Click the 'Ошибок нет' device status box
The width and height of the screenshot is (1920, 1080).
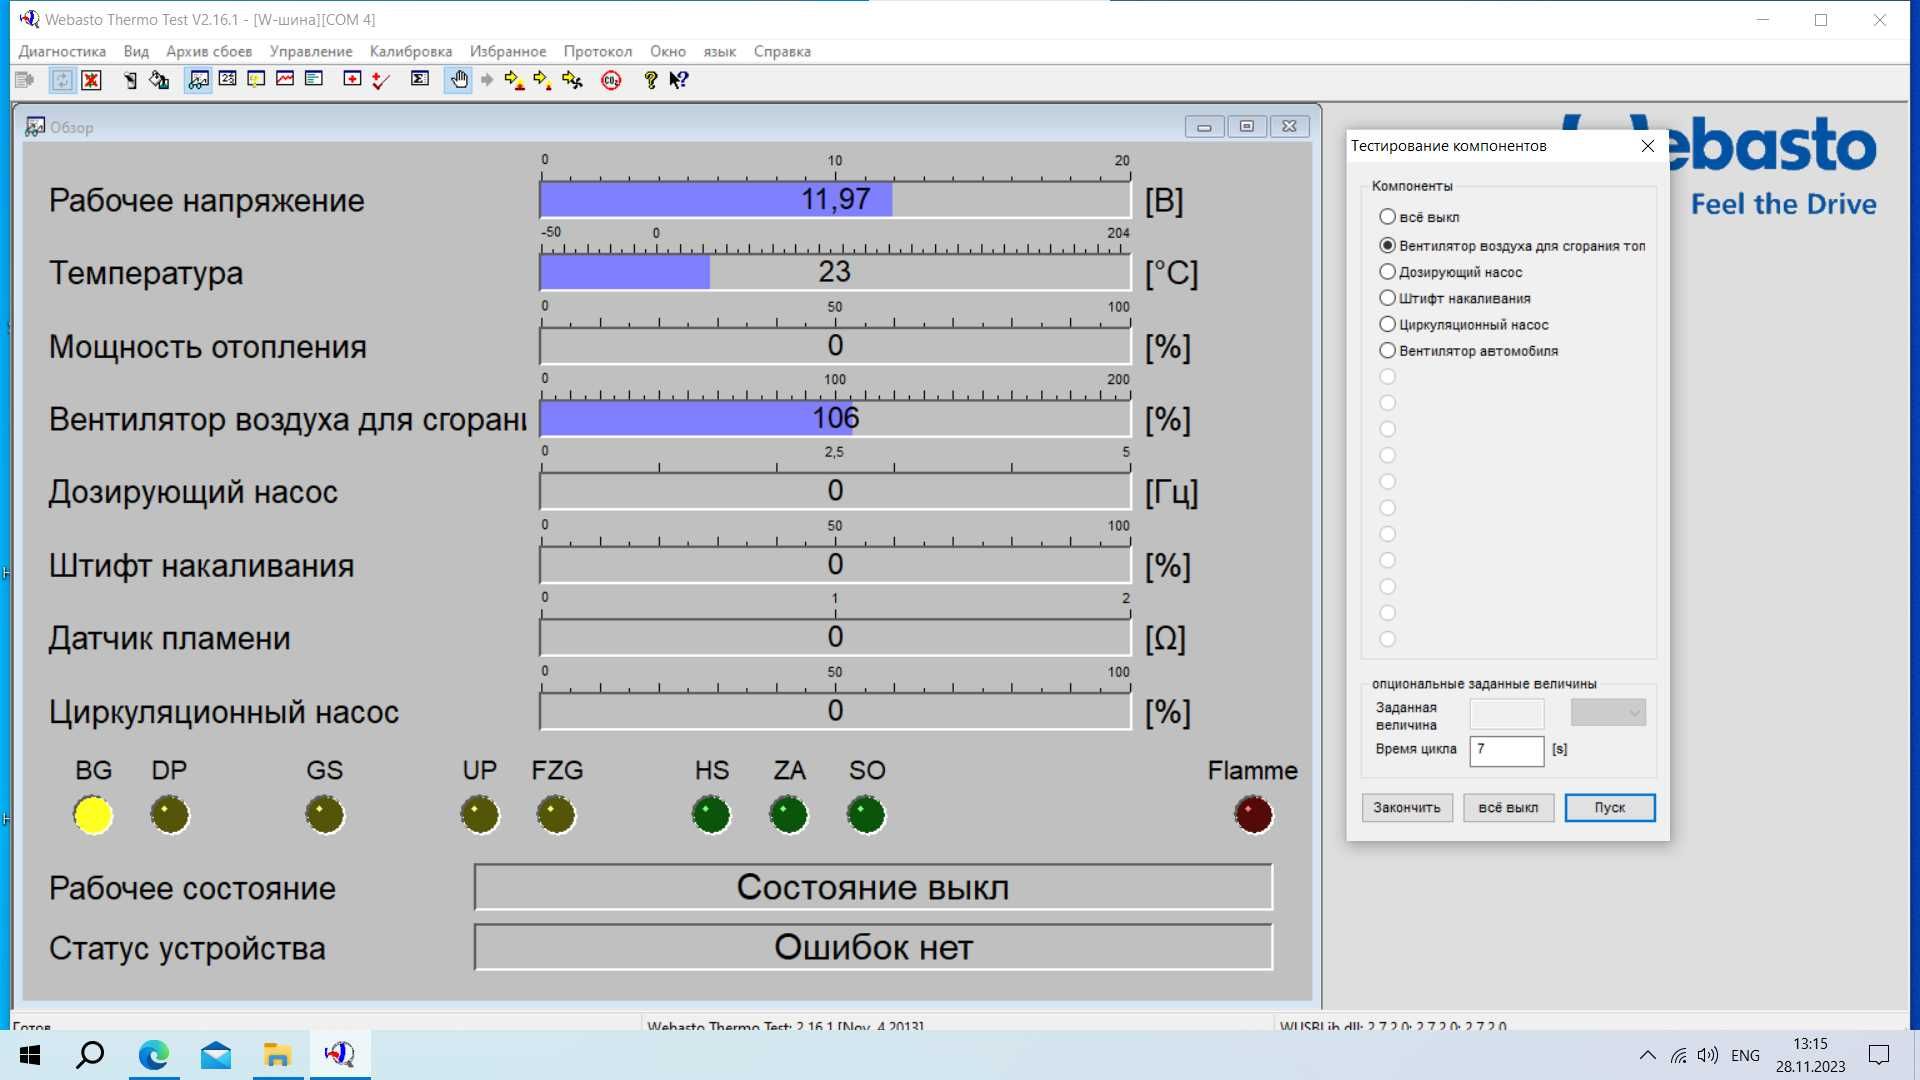pyautogui.click(x=873, y=947)
